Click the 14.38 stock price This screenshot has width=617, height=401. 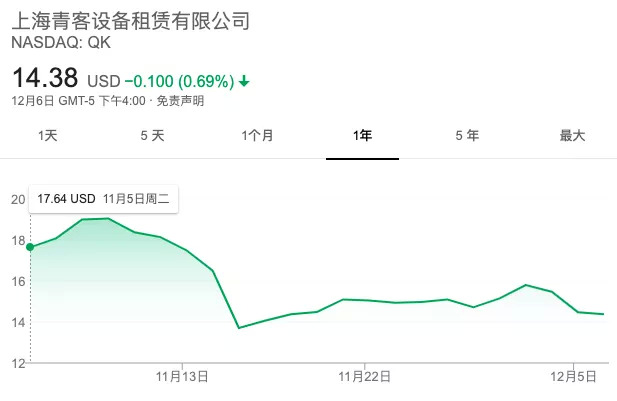[x=44, y=76]
